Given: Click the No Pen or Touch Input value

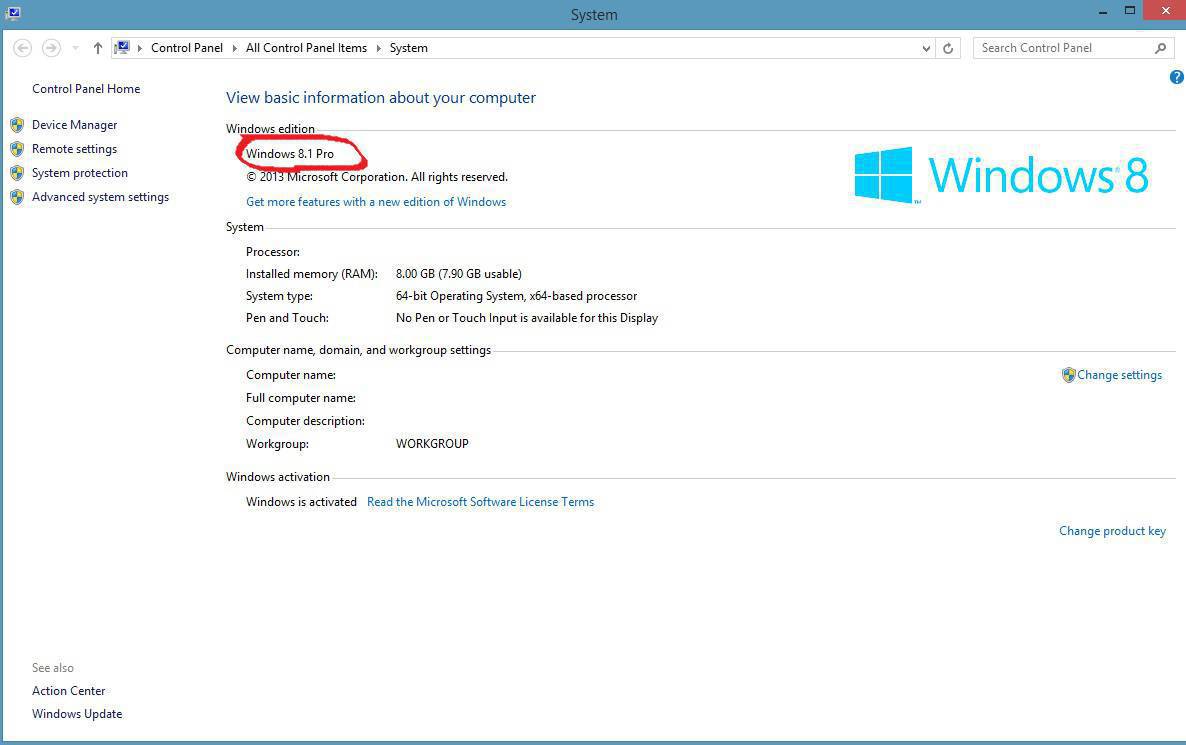Looking at the screenshot, I should (527, 318).
